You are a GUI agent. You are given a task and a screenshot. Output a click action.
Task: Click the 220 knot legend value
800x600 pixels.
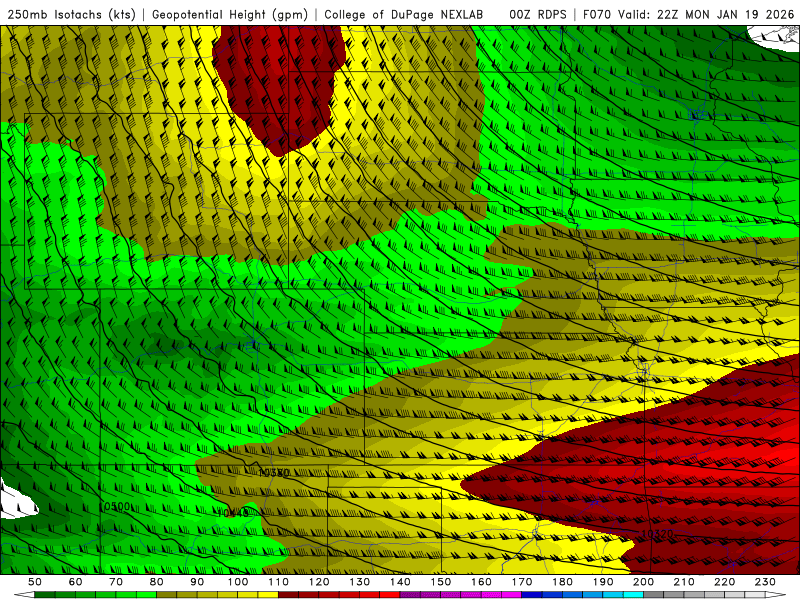725,582
